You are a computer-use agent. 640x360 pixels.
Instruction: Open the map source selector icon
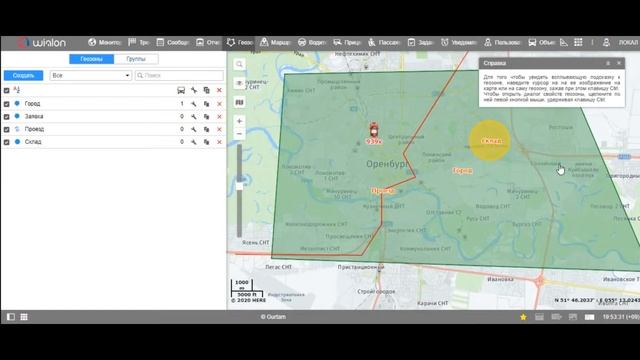click(240, 102)
